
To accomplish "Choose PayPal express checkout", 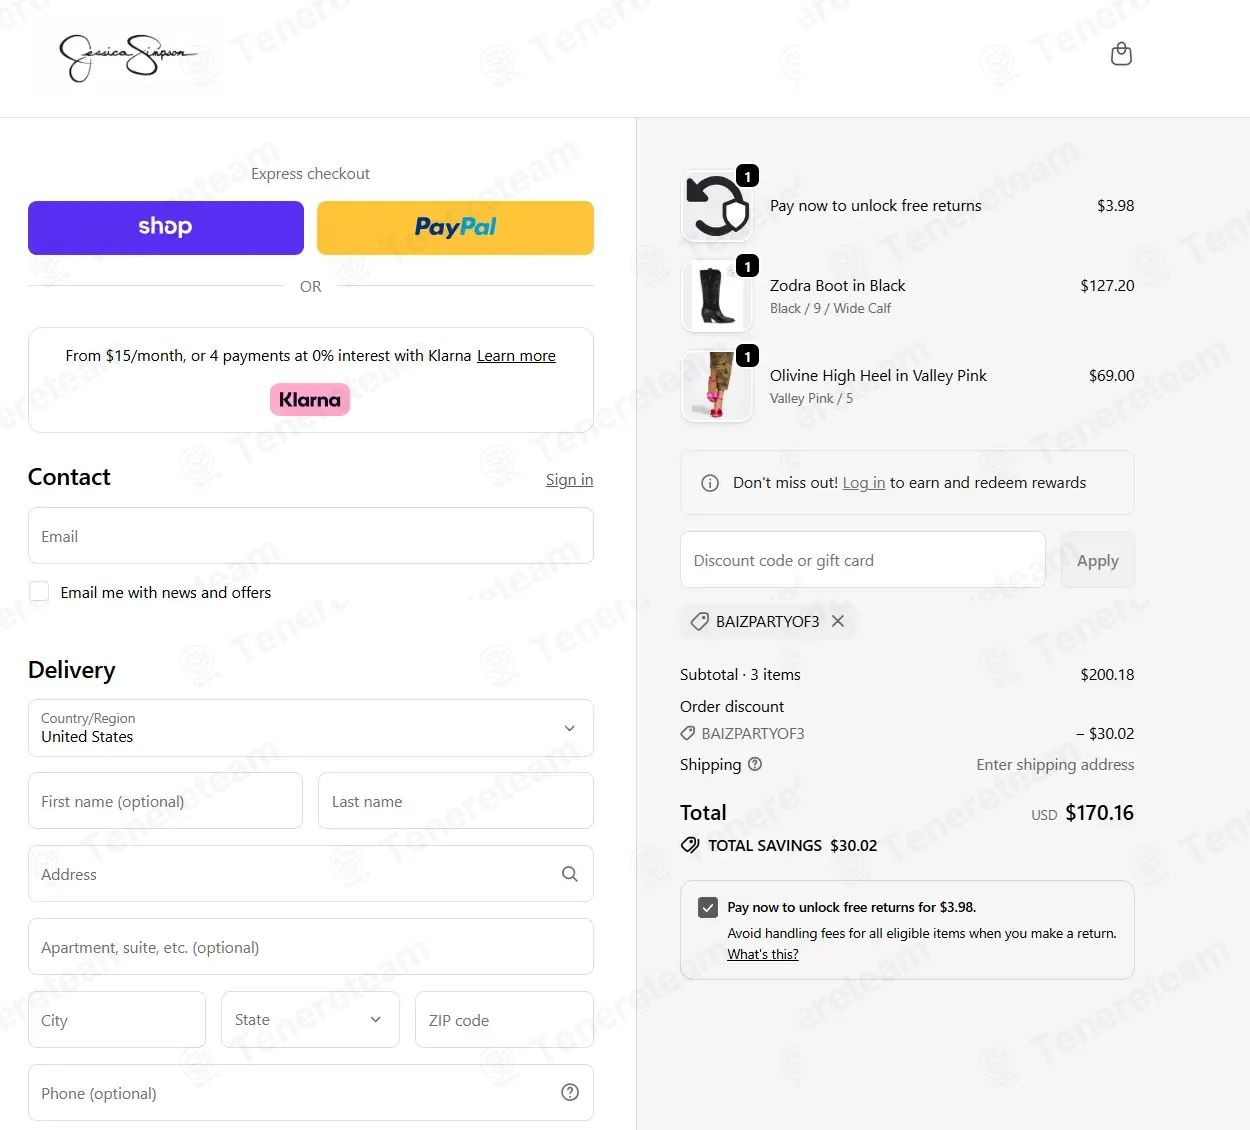I will pos(455,228).
